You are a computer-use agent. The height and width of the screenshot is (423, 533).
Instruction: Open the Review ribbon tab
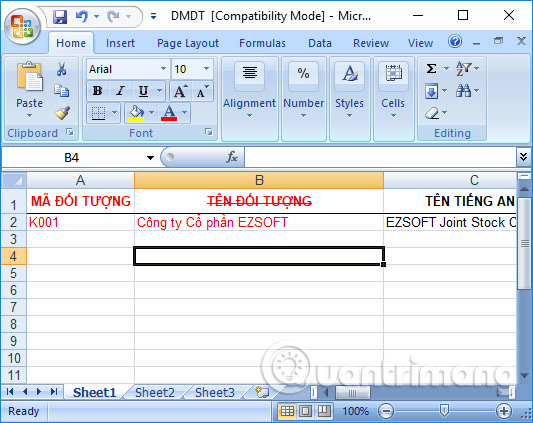[371, 43]
